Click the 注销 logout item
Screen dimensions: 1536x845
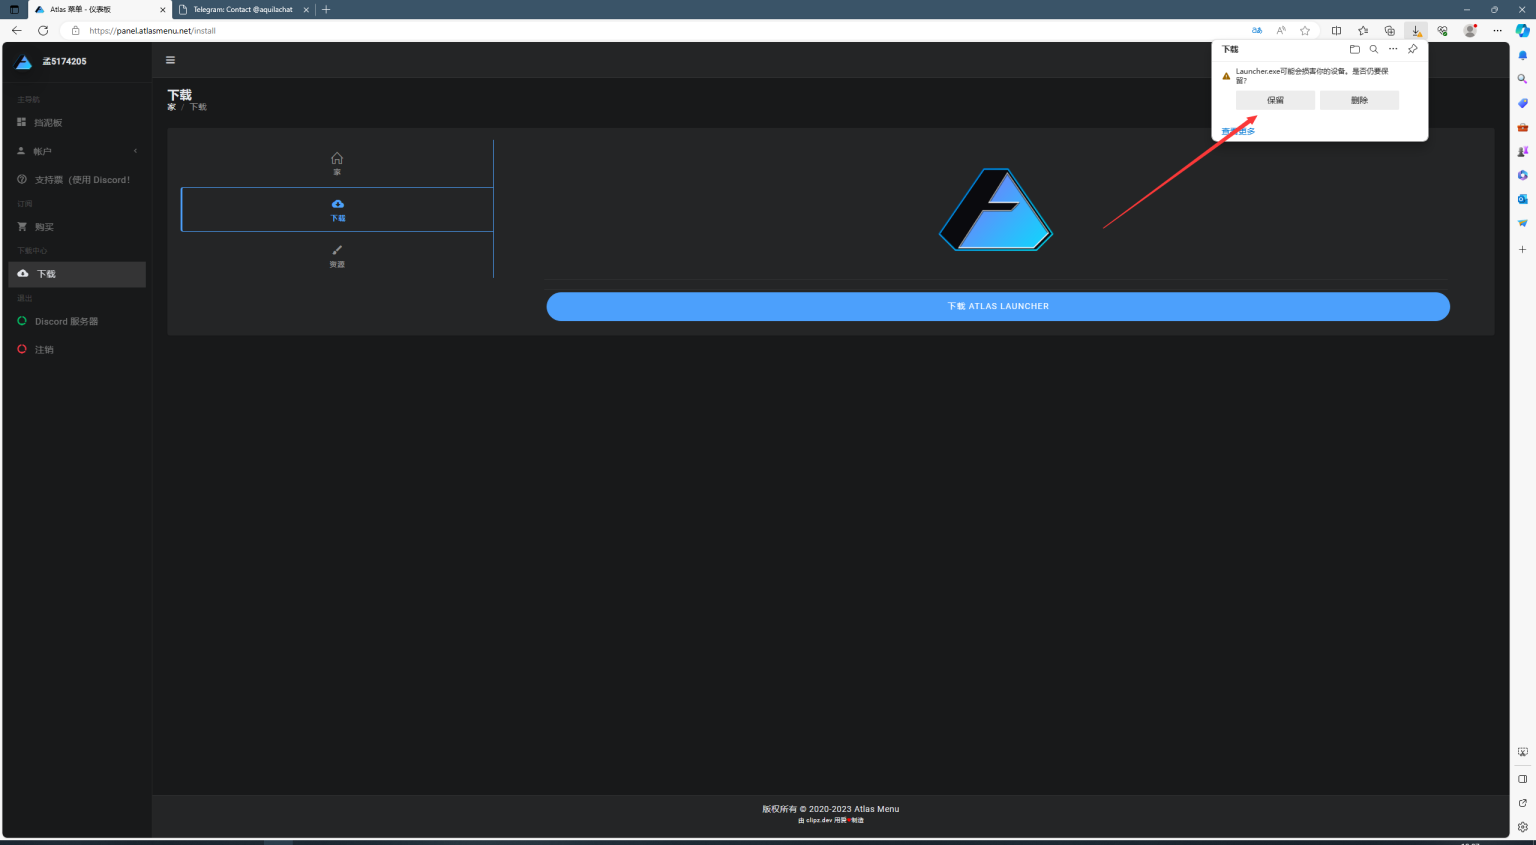(44, 350)
